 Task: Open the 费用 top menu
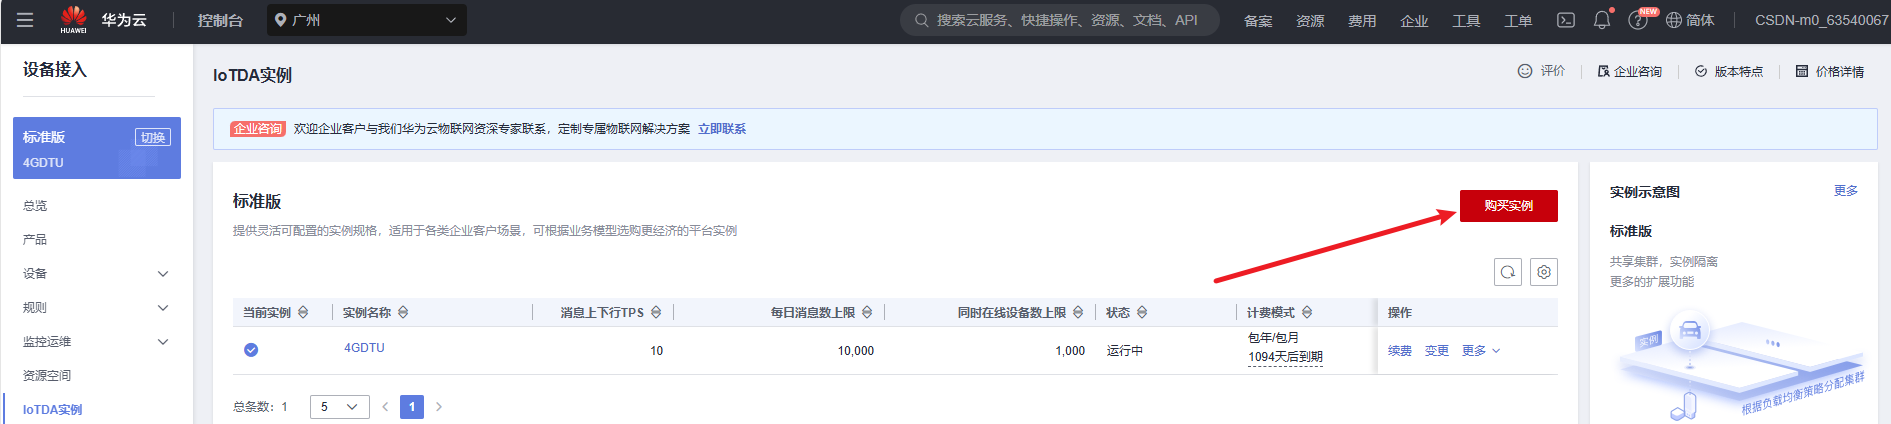pos(1362,20)
